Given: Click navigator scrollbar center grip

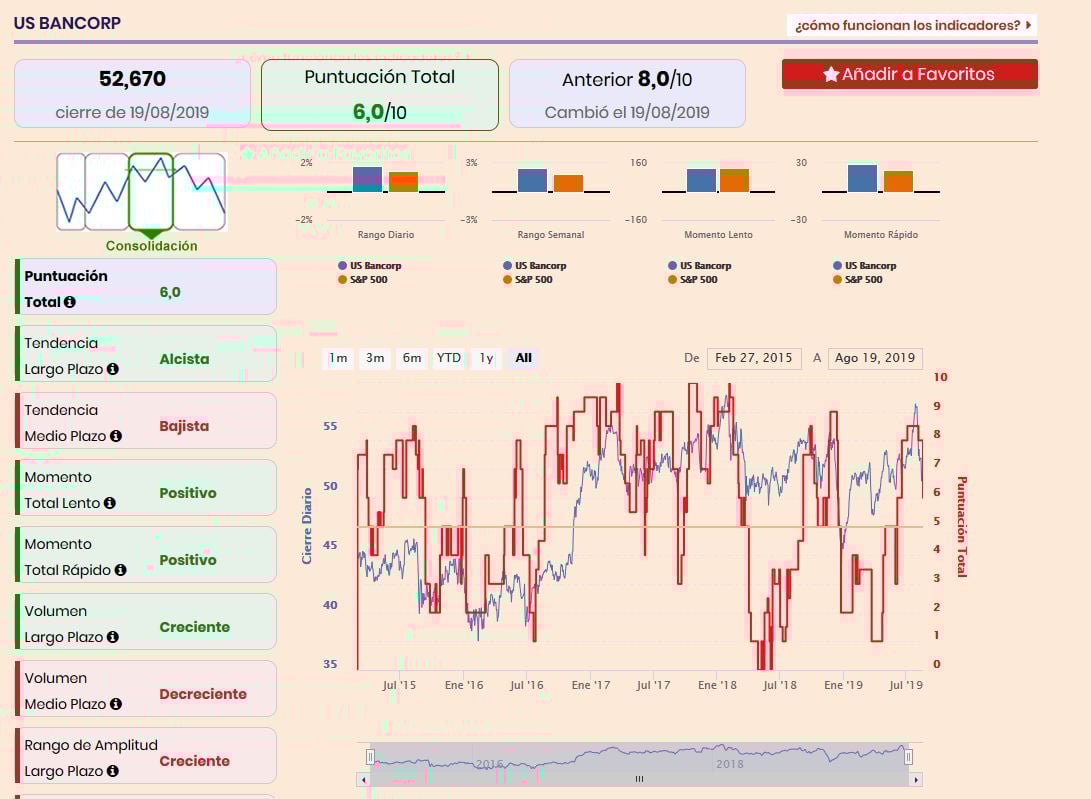Looking at the screenshot, I should [x=639, y=780].
